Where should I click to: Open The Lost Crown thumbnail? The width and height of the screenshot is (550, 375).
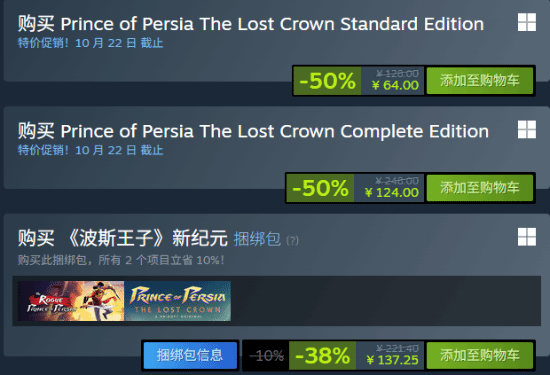tap(177, 301)
